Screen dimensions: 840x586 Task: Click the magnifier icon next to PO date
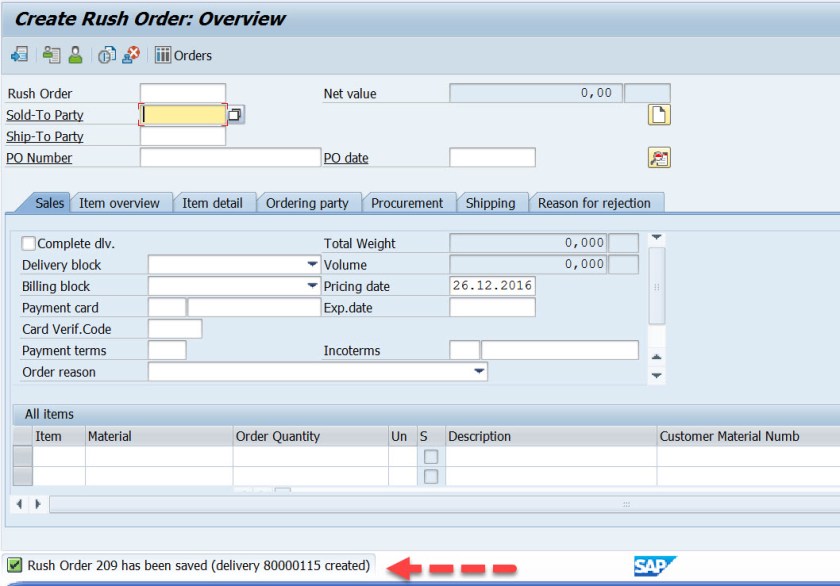pos(659,158)
